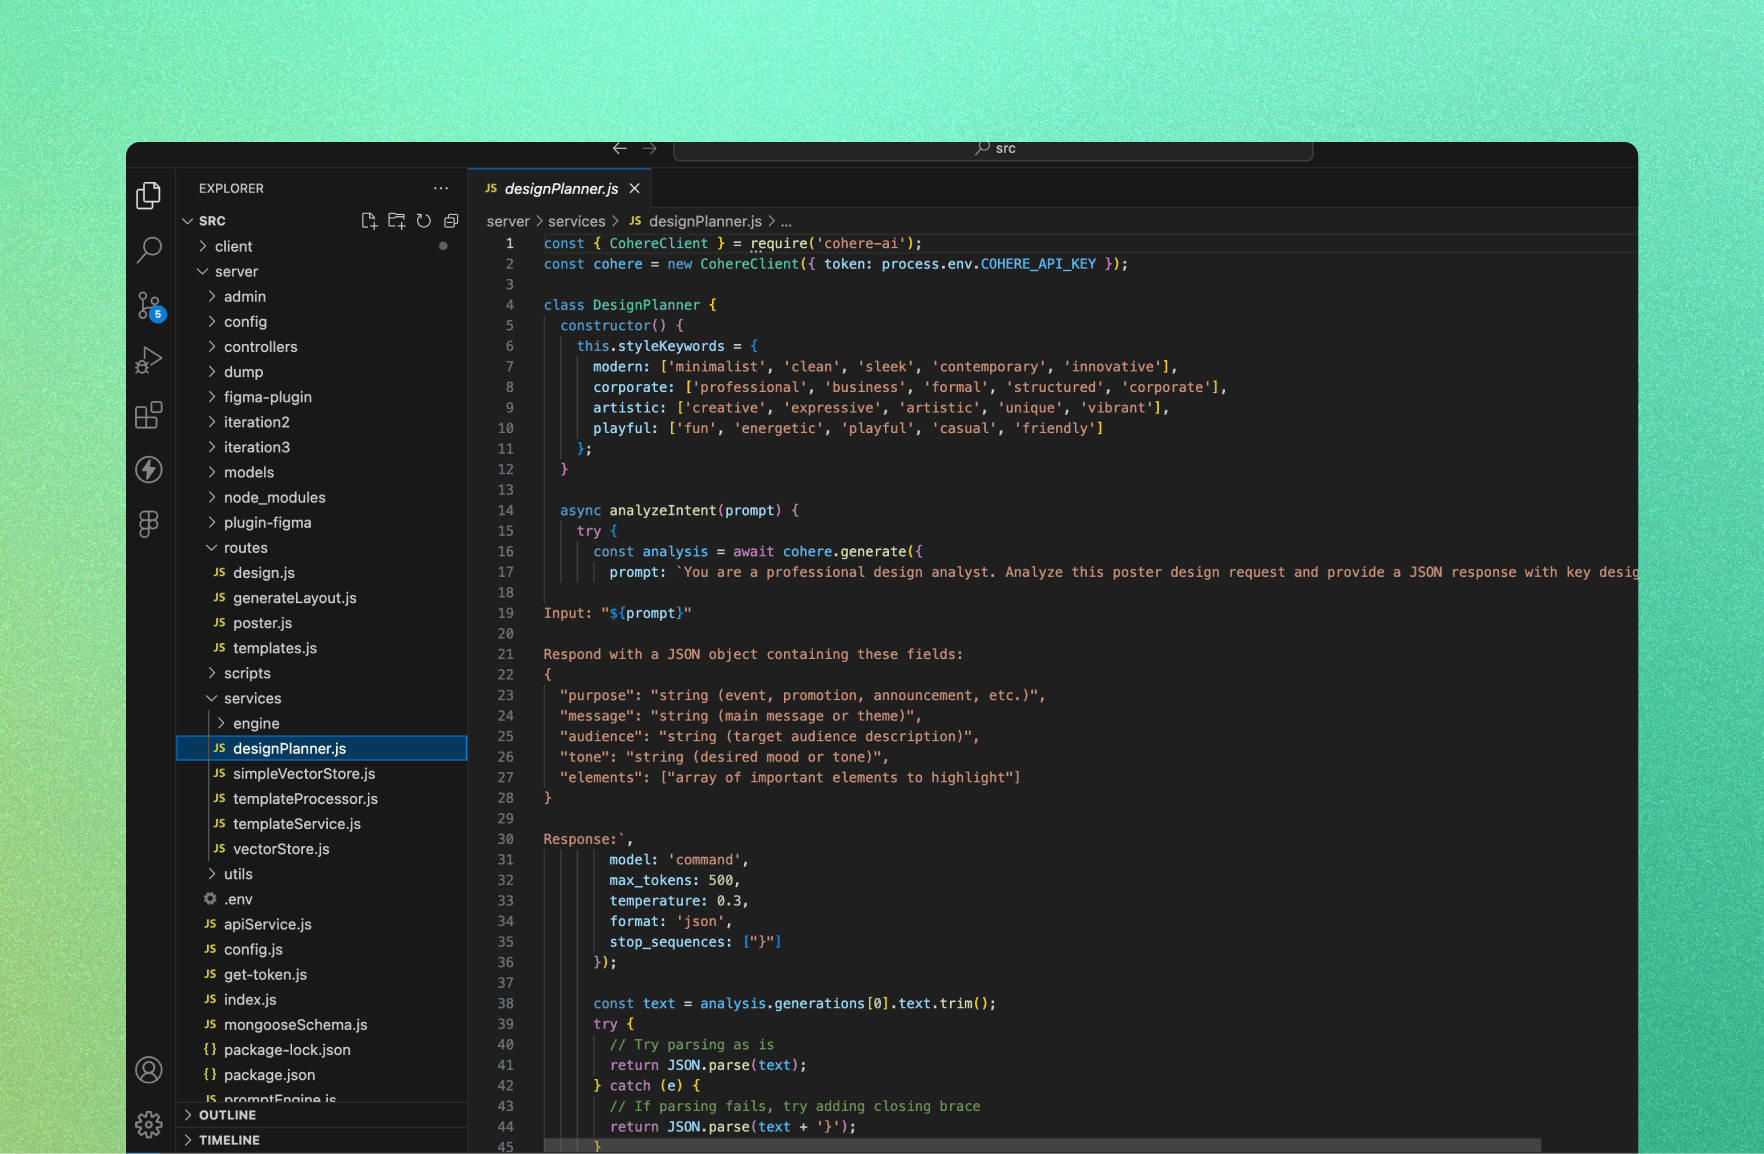Open the Manage gear icon
Screen dimensions: 1764x1154
point(149,1125)
